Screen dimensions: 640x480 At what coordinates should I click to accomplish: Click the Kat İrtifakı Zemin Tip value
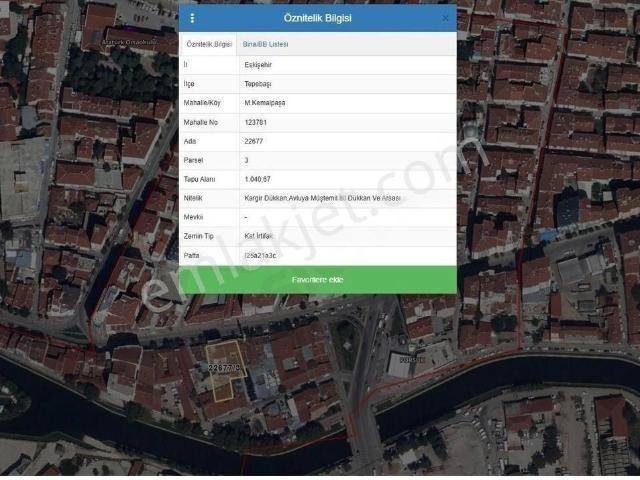pos(261,236)
